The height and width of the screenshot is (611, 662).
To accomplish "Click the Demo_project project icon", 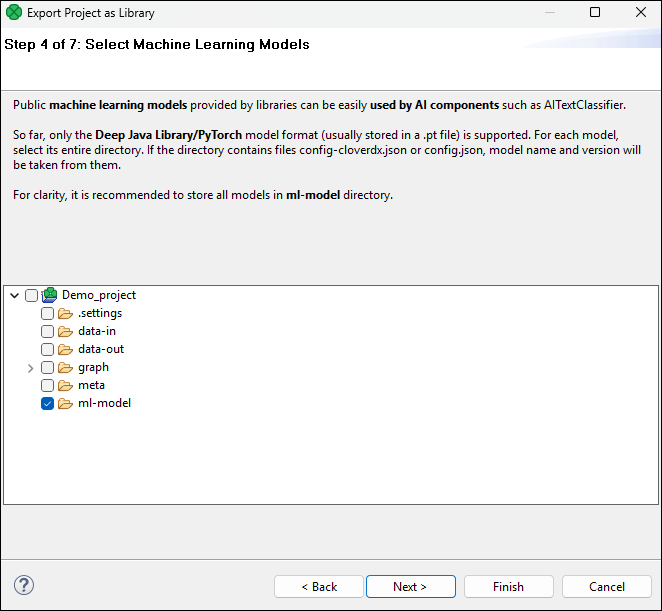I will click(x=50, y=295).
